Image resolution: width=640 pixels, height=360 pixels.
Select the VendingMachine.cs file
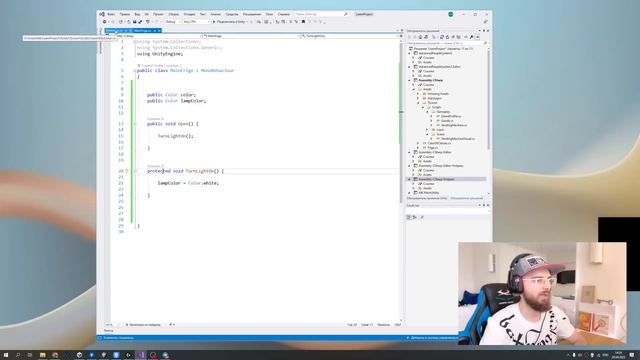454,125
